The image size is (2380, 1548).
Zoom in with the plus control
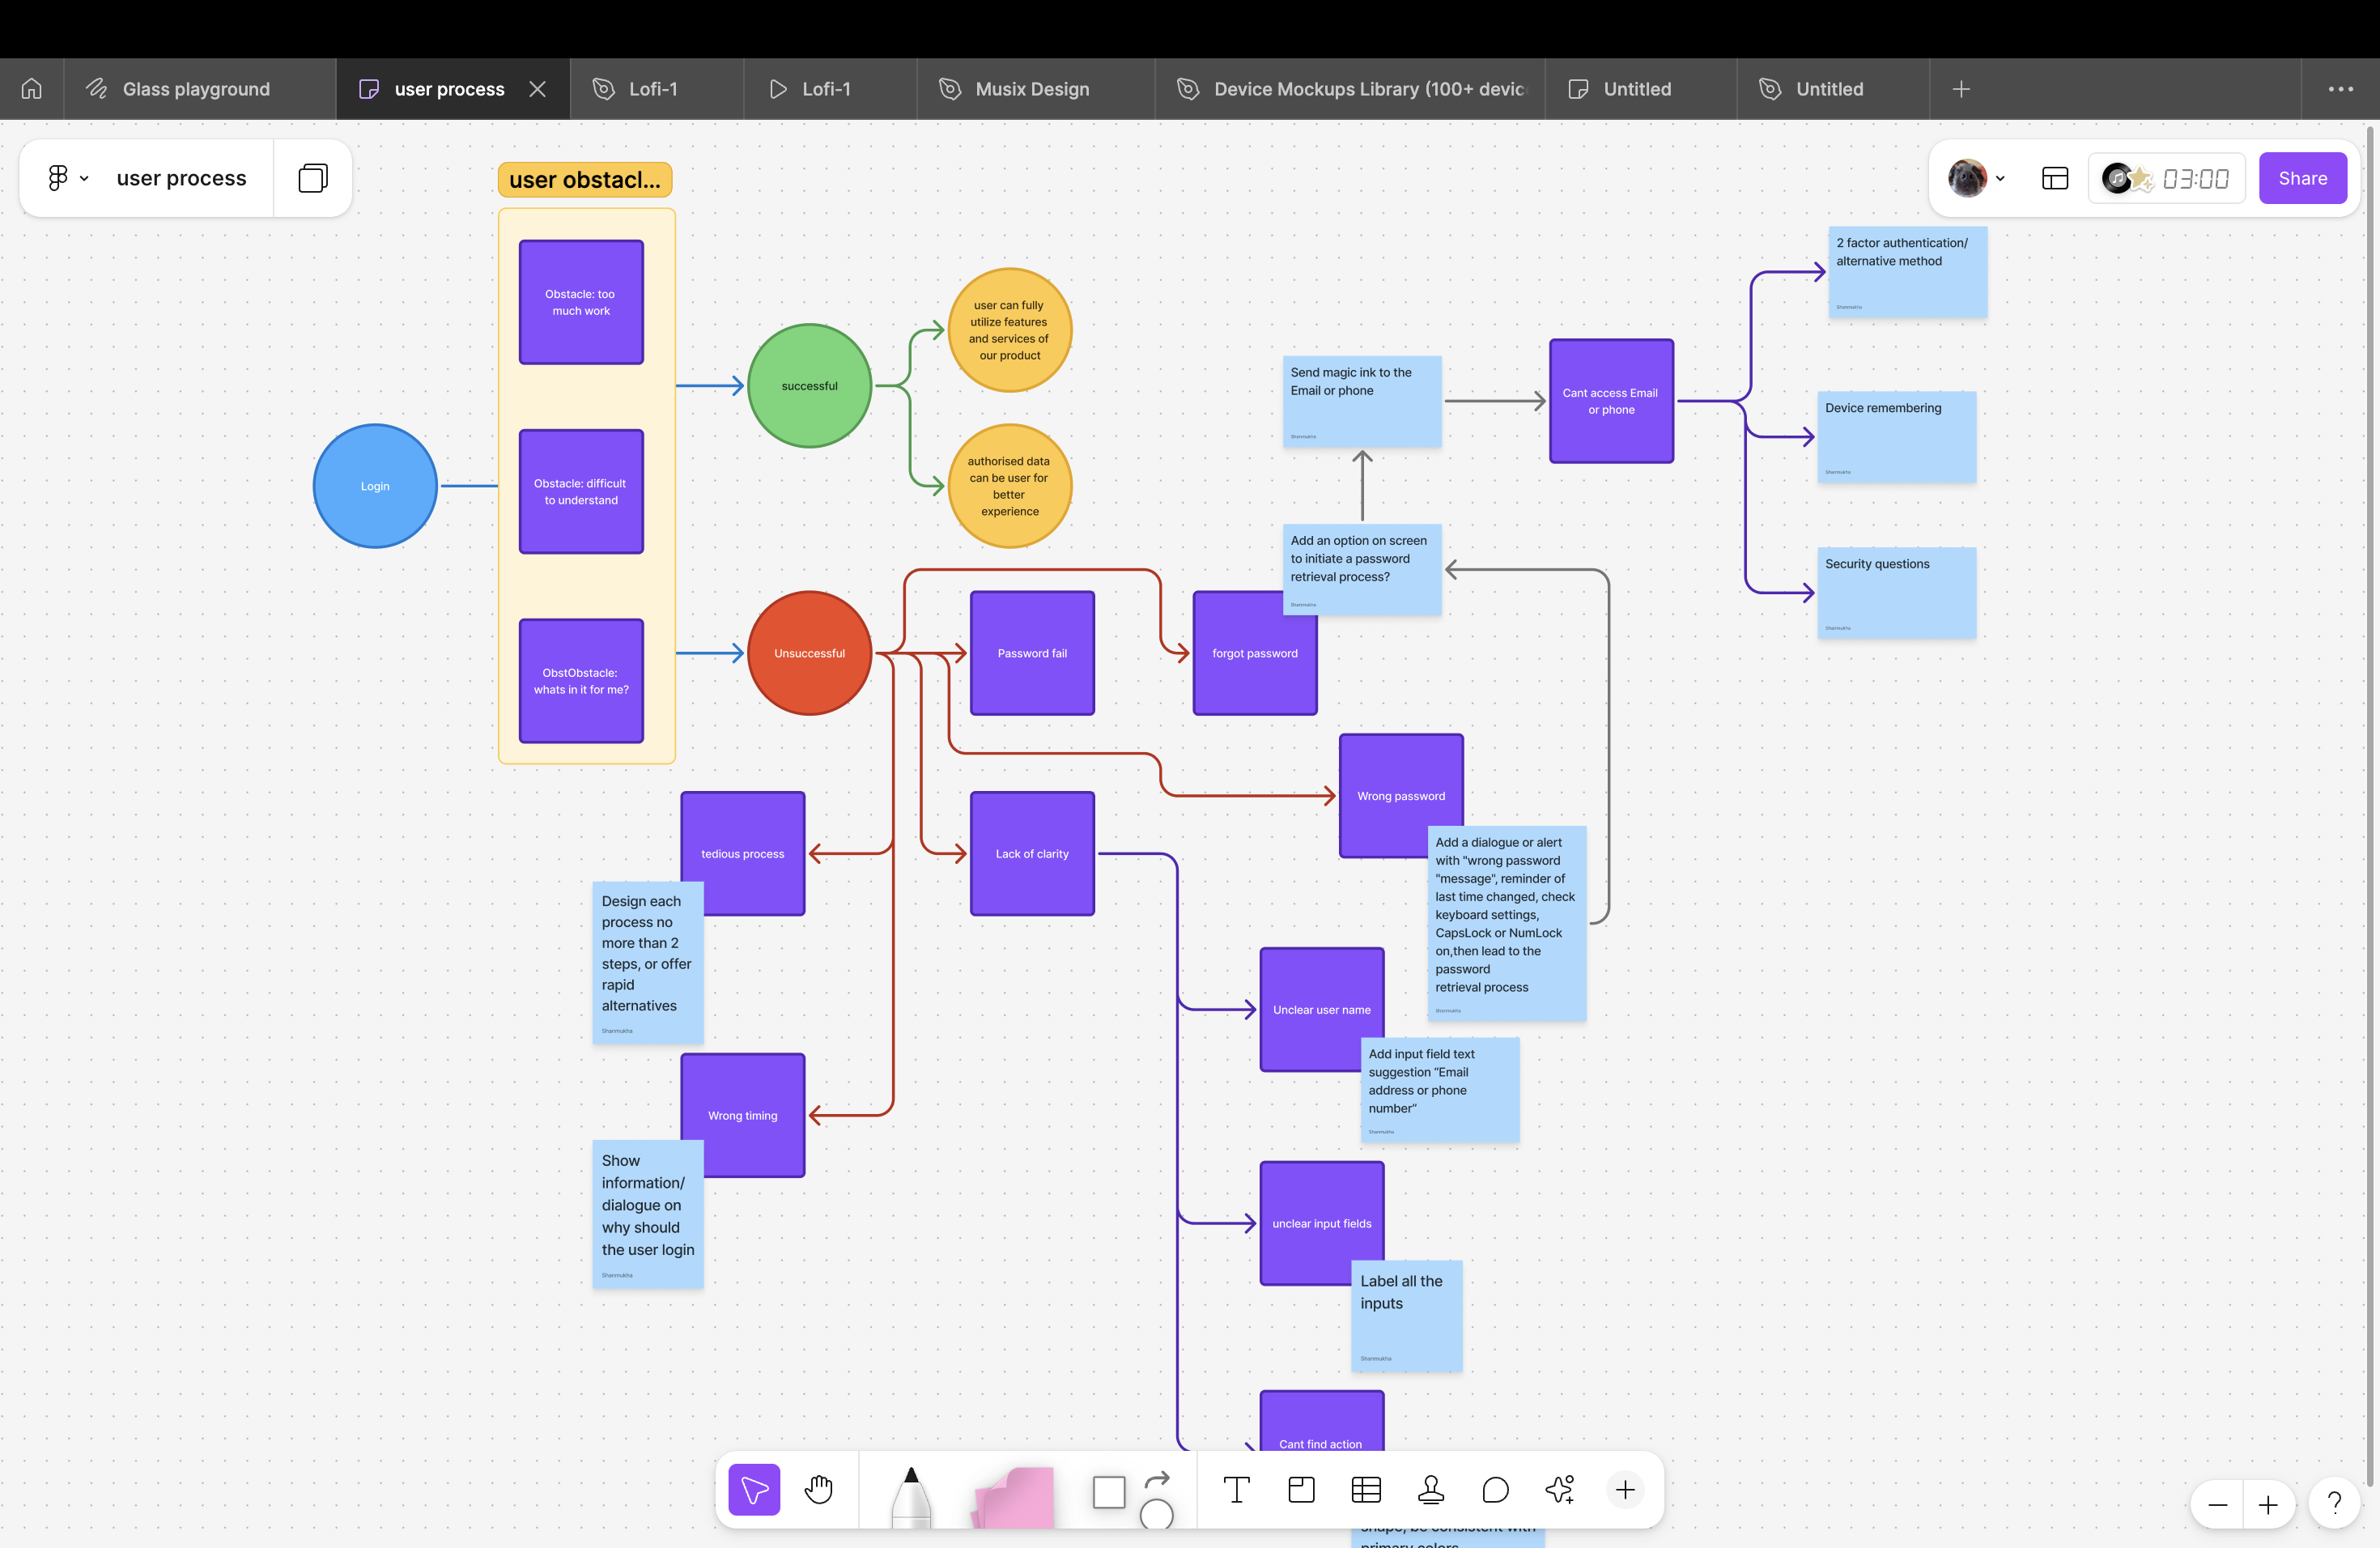pos(2268,1504)
